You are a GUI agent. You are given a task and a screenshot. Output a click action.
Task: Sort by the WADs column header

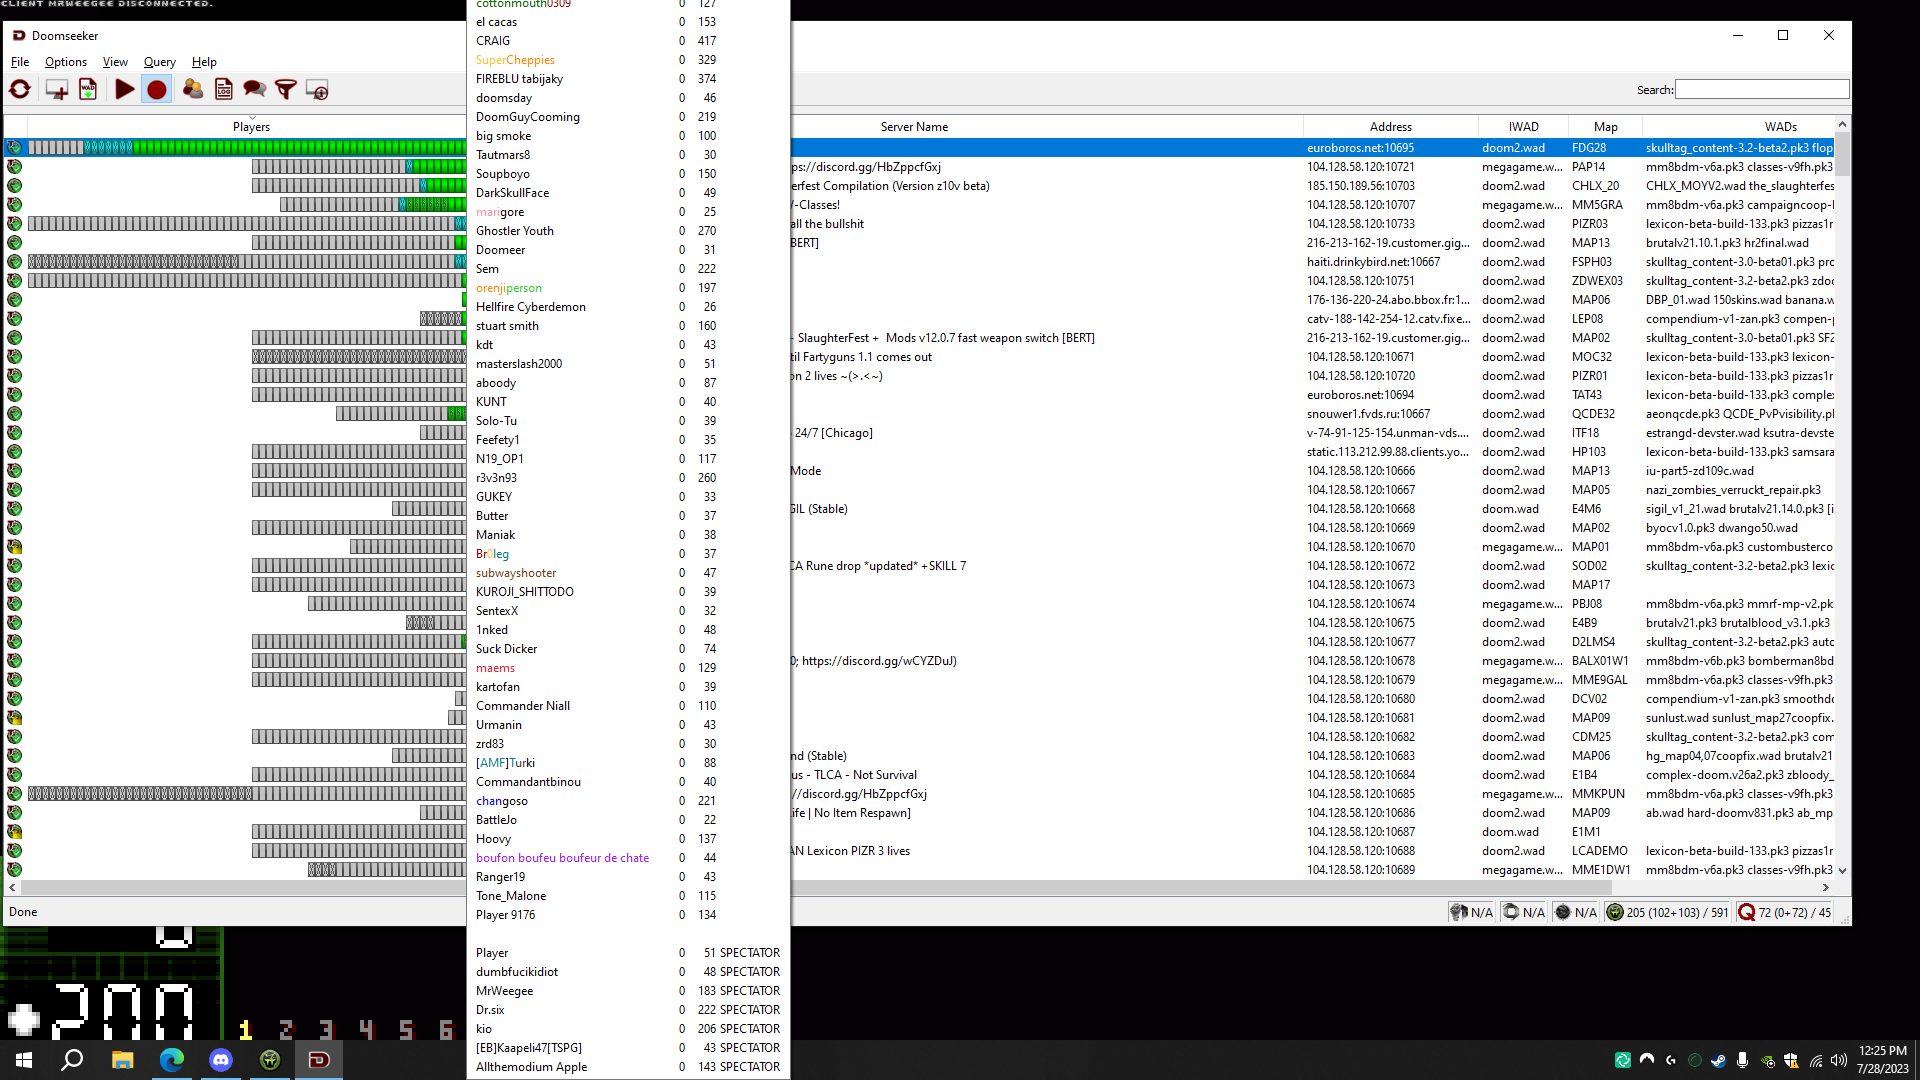click(1780, 127)
